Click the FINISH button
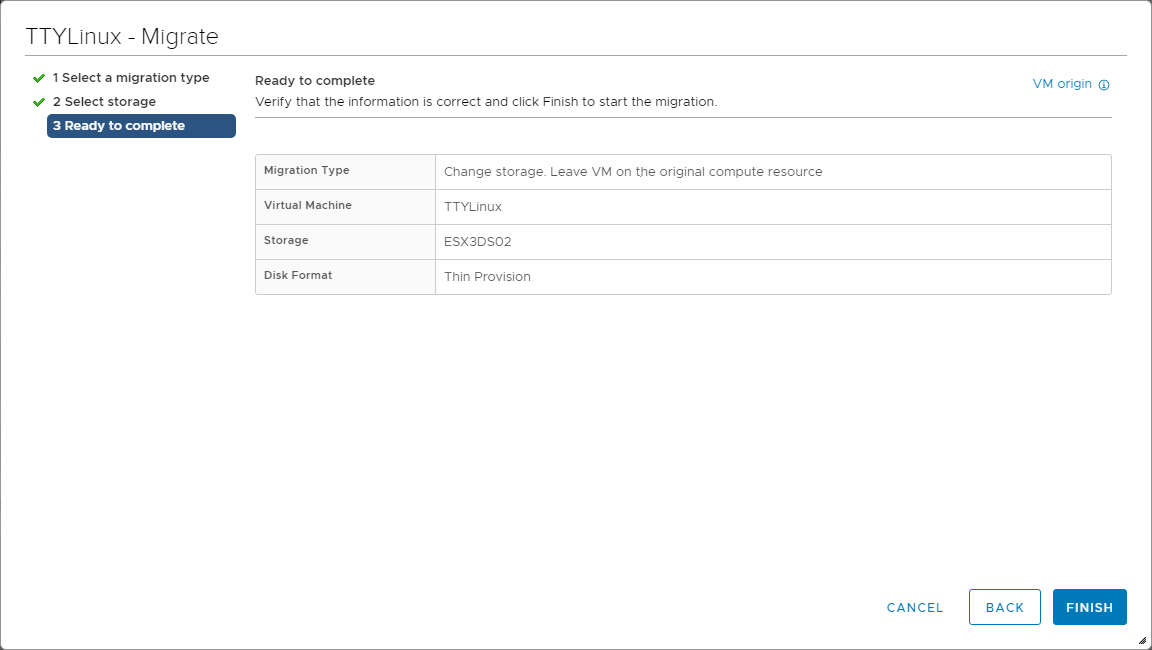 coord(1090,607)
